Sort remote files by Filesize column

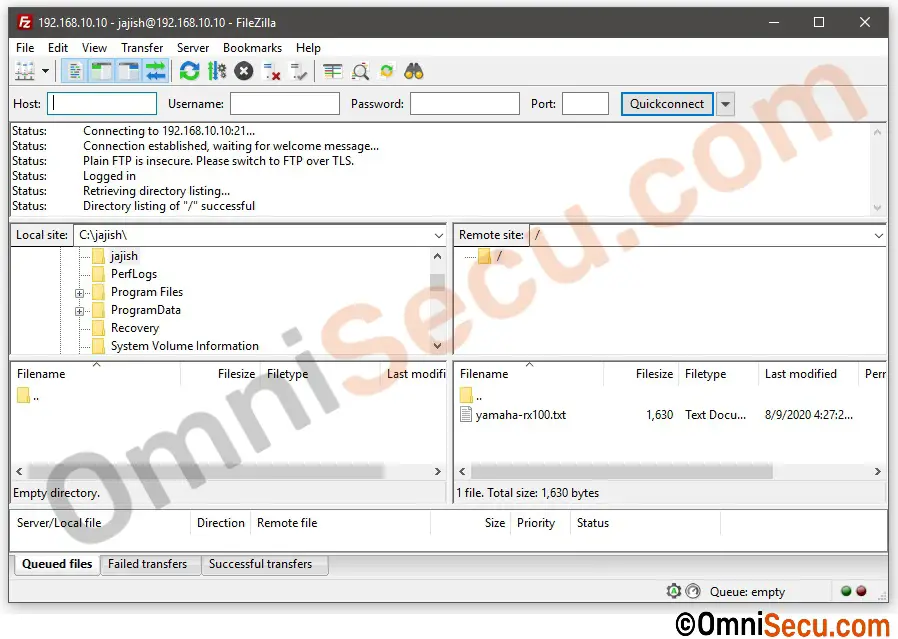click(x=641, y=374)
